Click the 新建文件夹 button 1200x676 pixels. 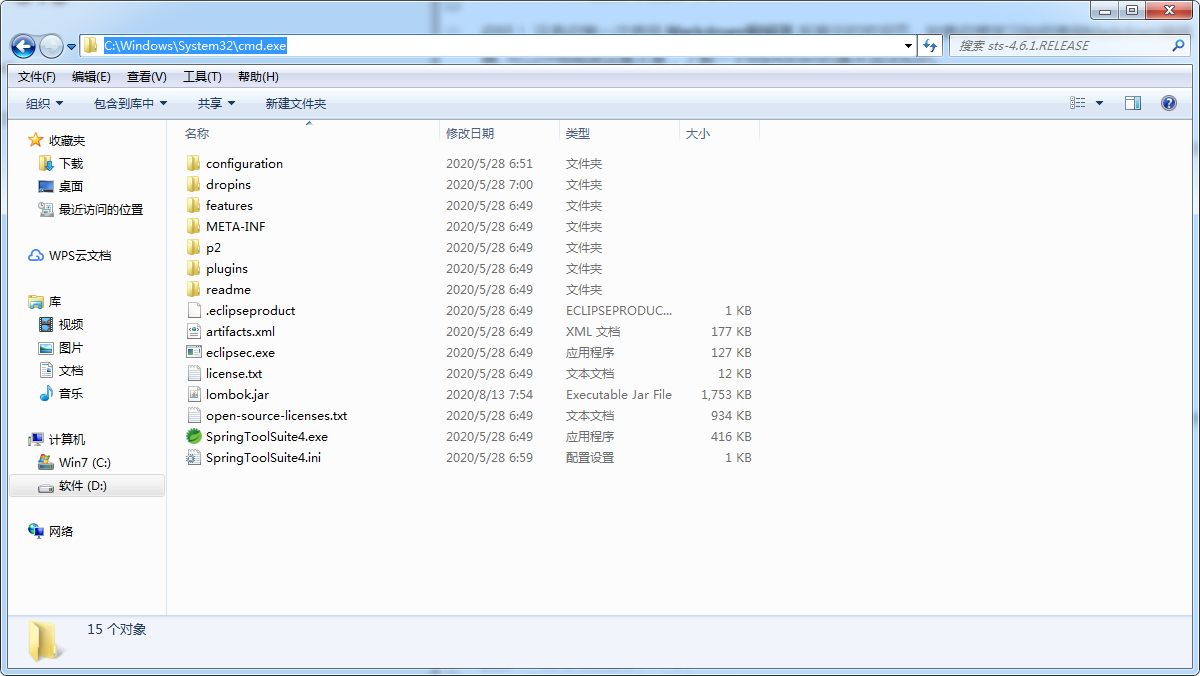(296, 104)
